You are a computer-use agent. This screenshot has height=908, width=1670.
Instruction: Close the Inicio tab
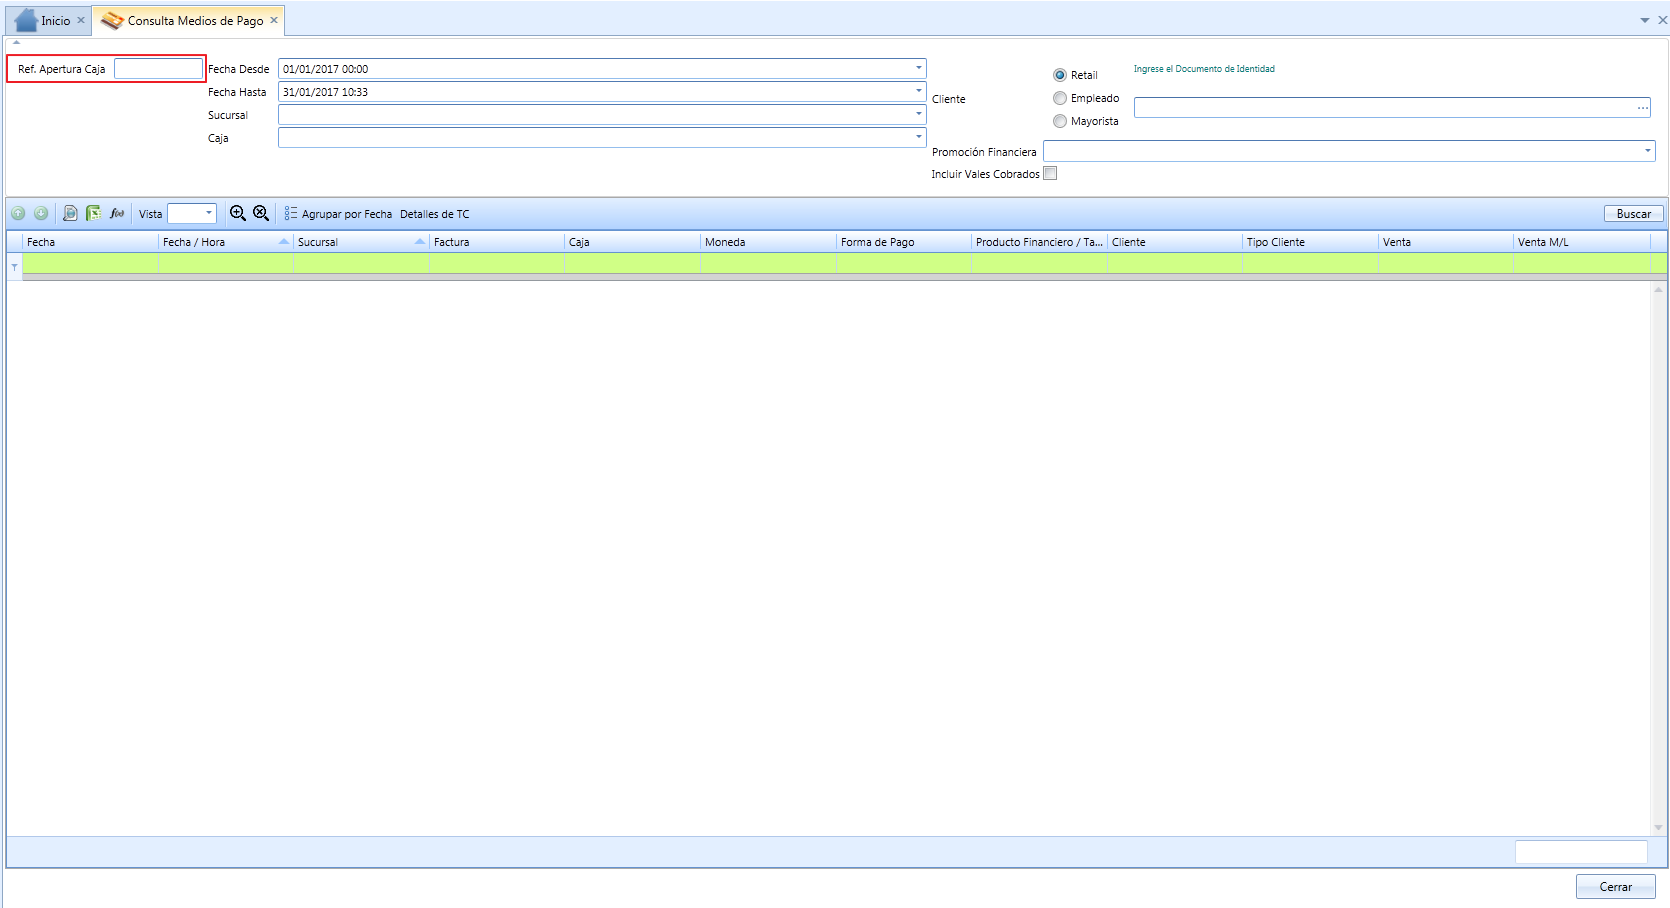pos(81,20)
